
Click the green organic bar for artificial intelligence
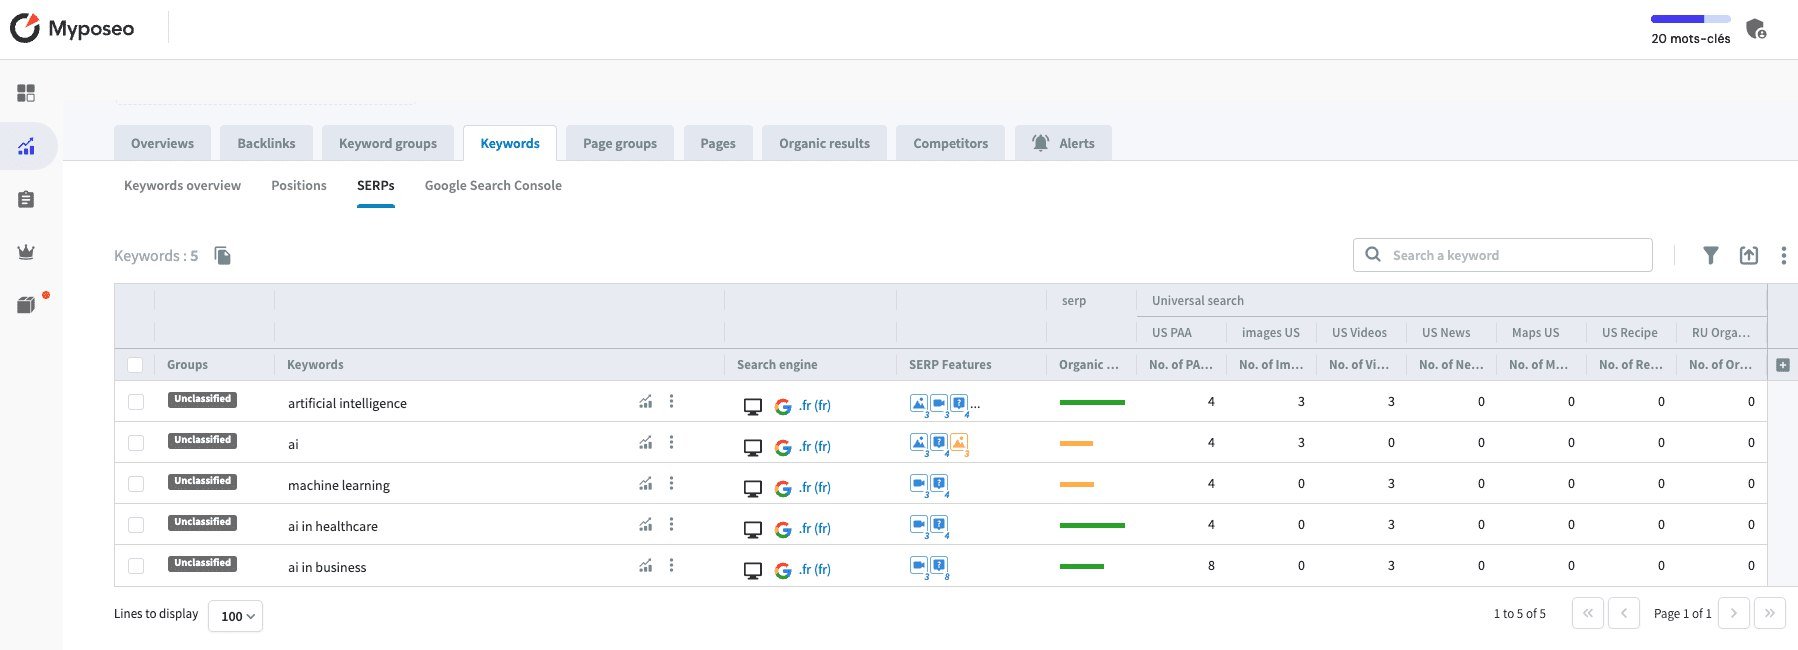tap(1092, 402)
